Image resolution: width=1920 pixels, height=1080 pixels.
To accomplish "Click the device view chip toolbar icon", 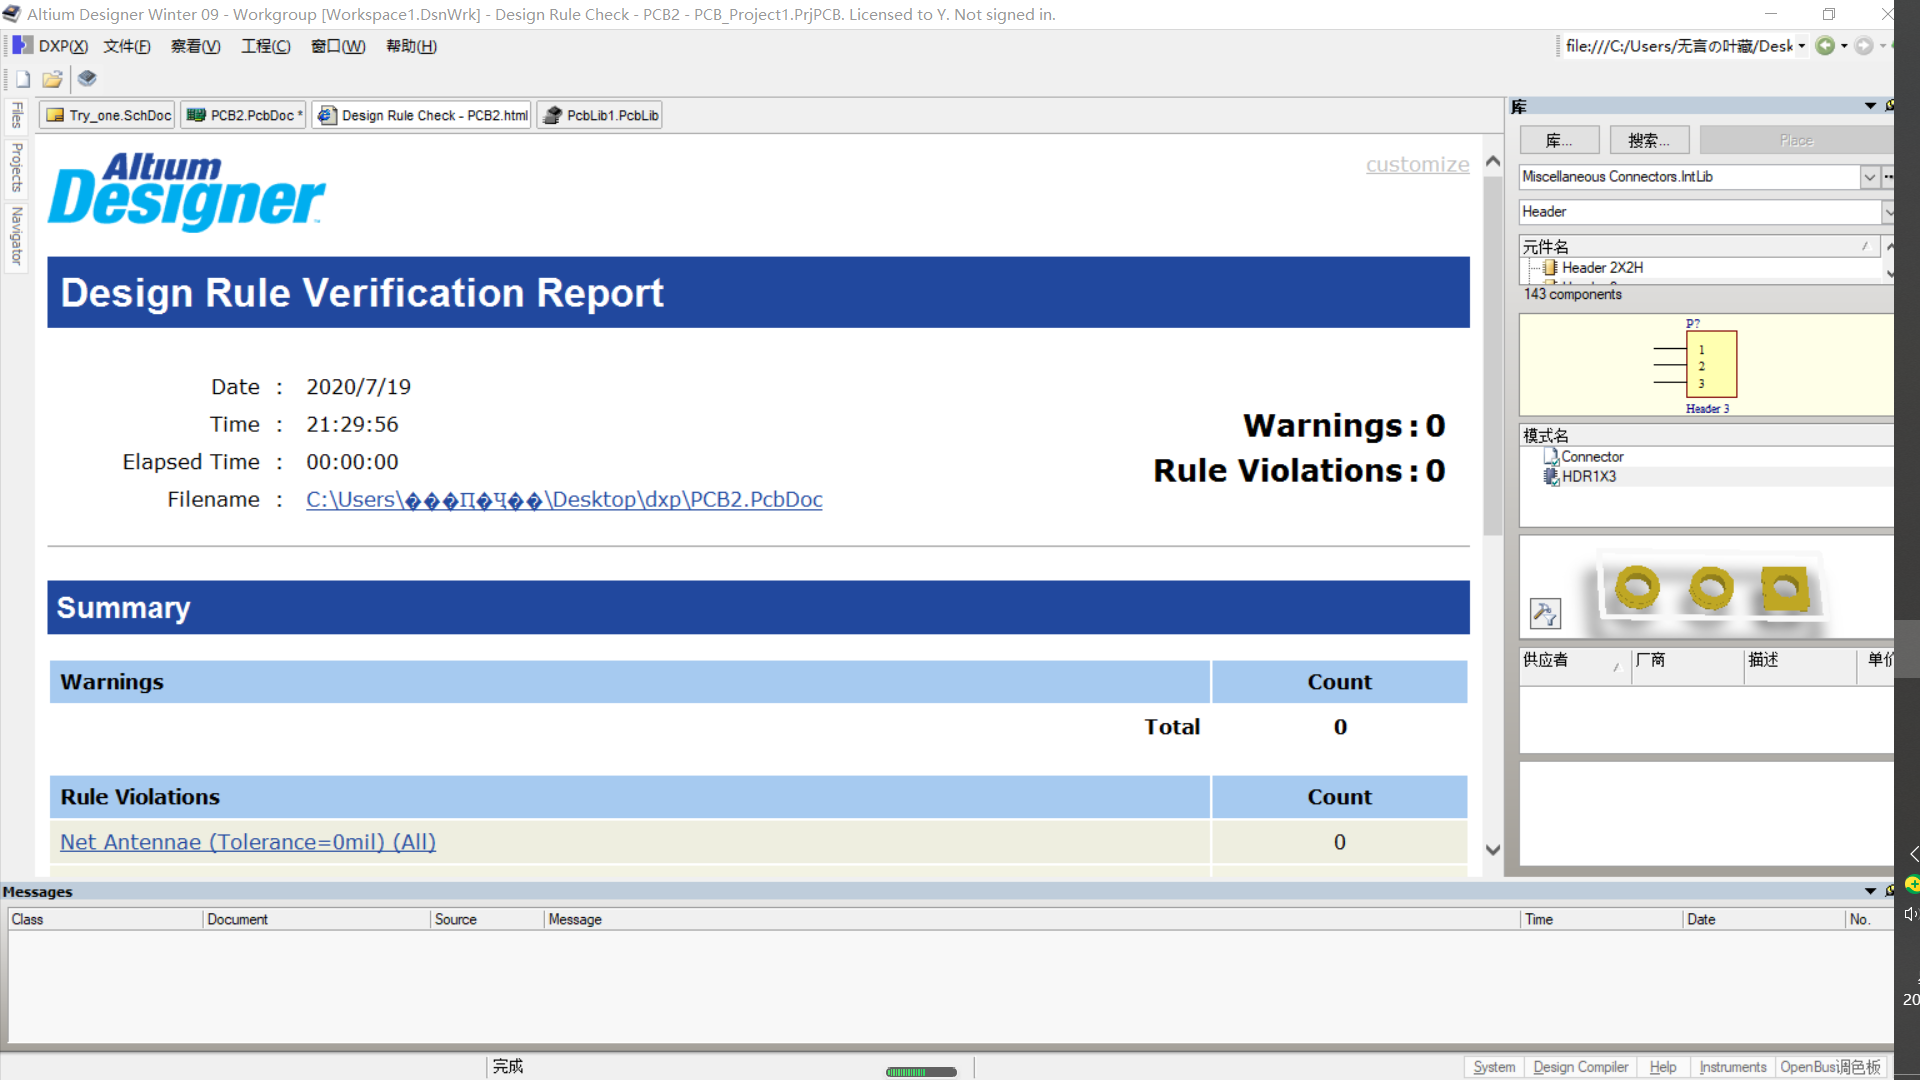I will point(87,79).
